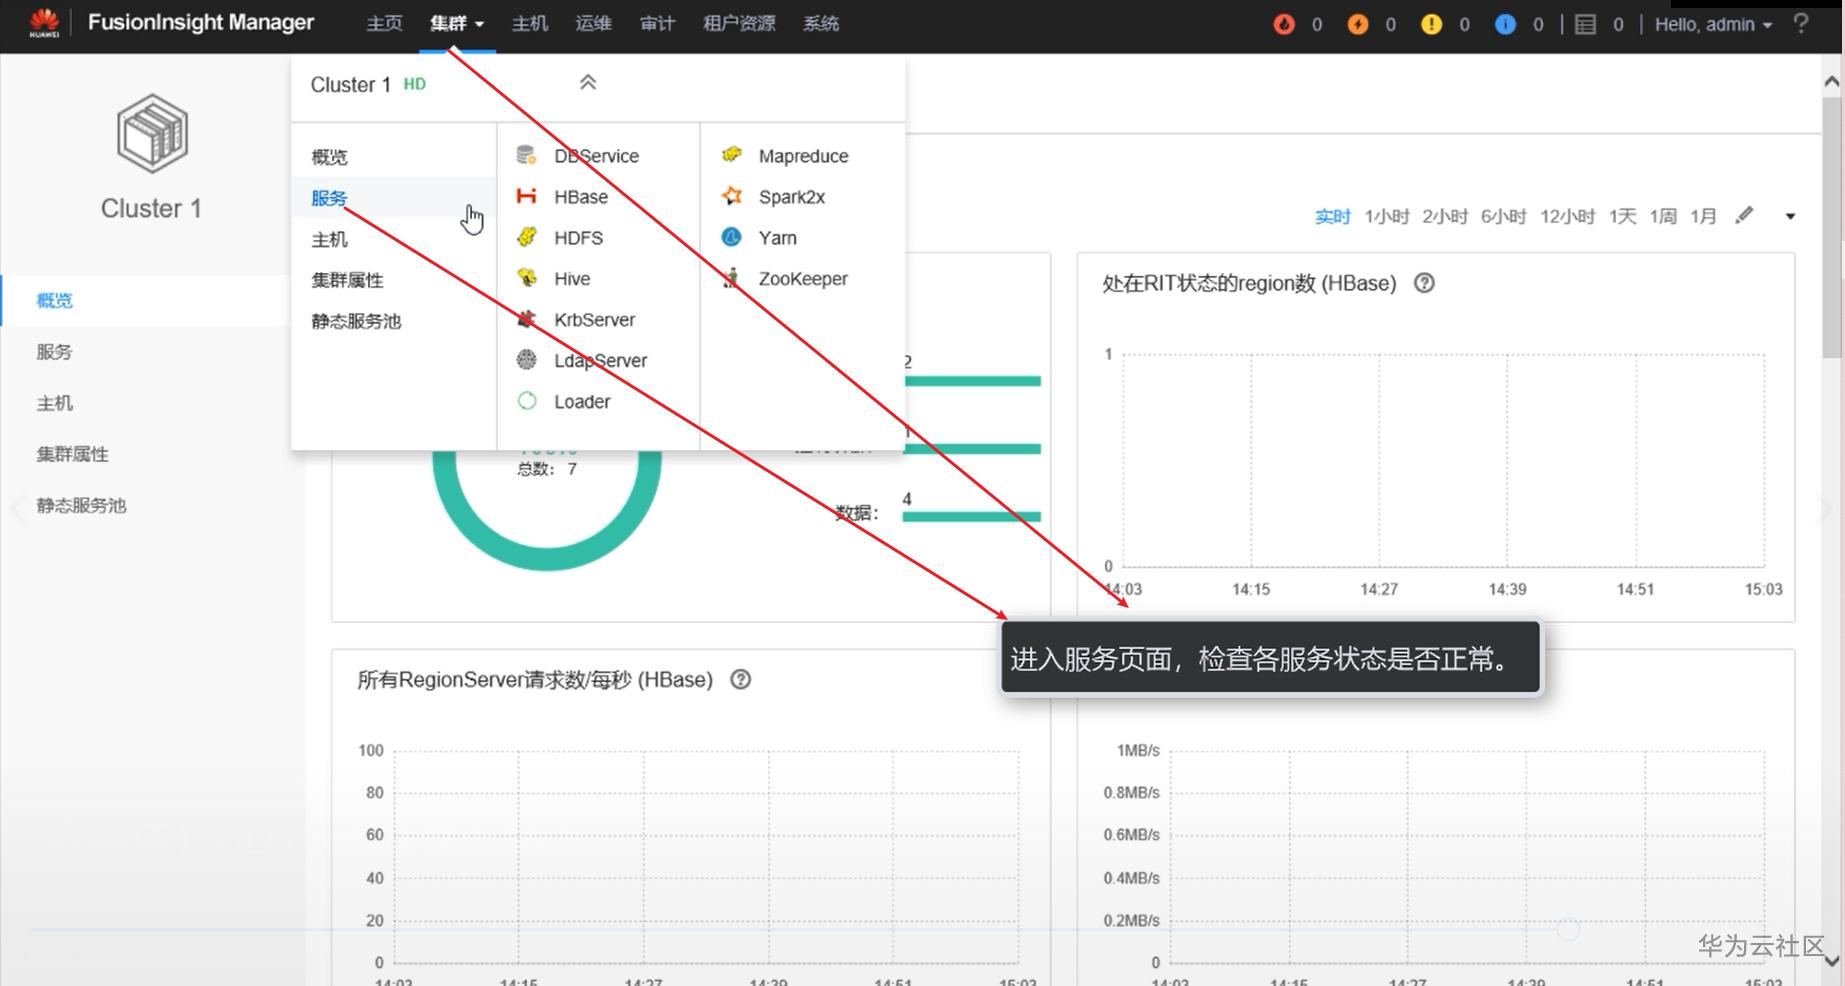Click the Loader circle icon
Image resolution: width=1845 pixels, height=986 pixels.
click(527, 401)
